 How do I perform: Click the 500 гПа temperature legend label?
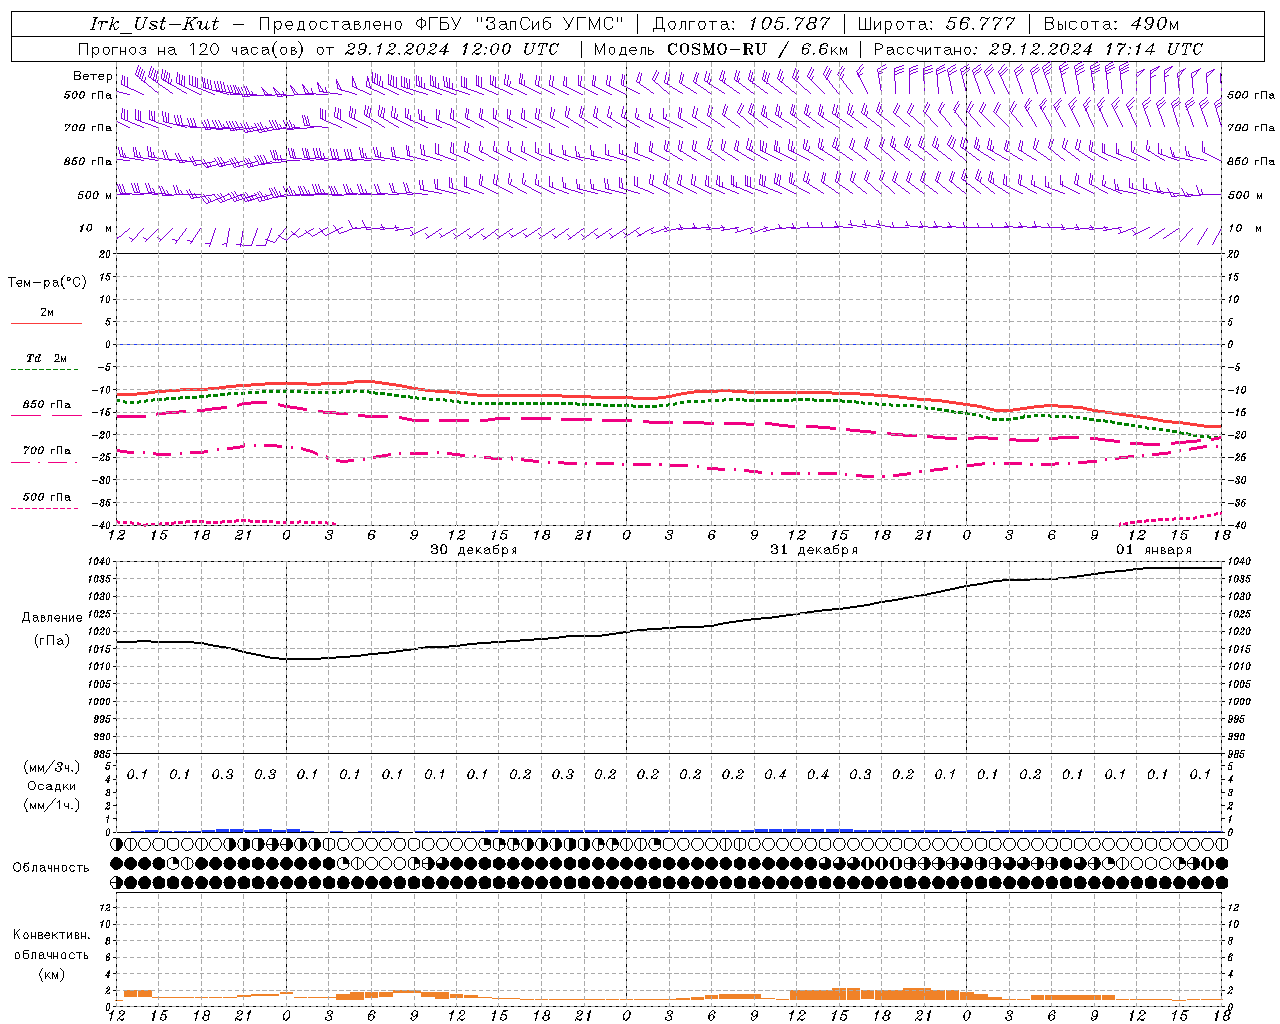(x=47, y=497)
